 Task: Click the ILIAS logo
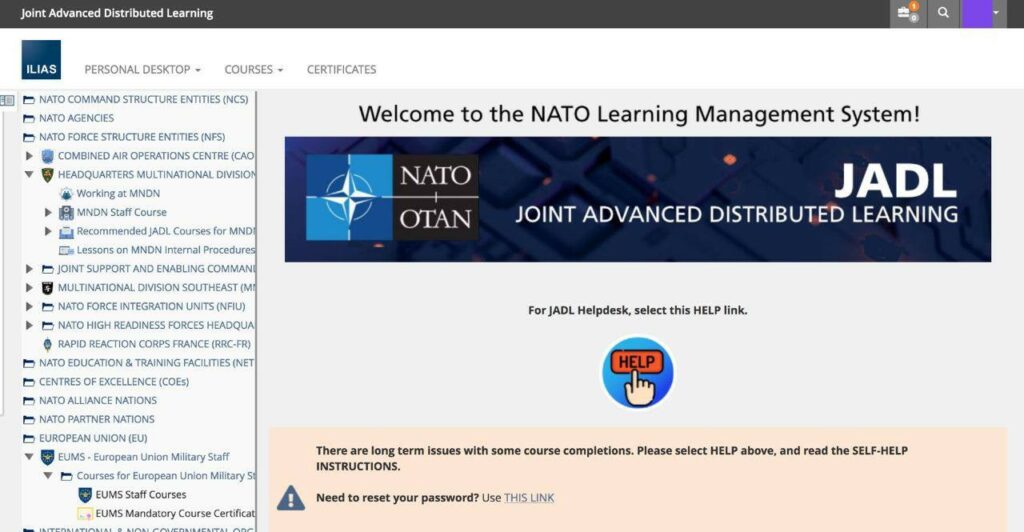(x=41, y=60)
